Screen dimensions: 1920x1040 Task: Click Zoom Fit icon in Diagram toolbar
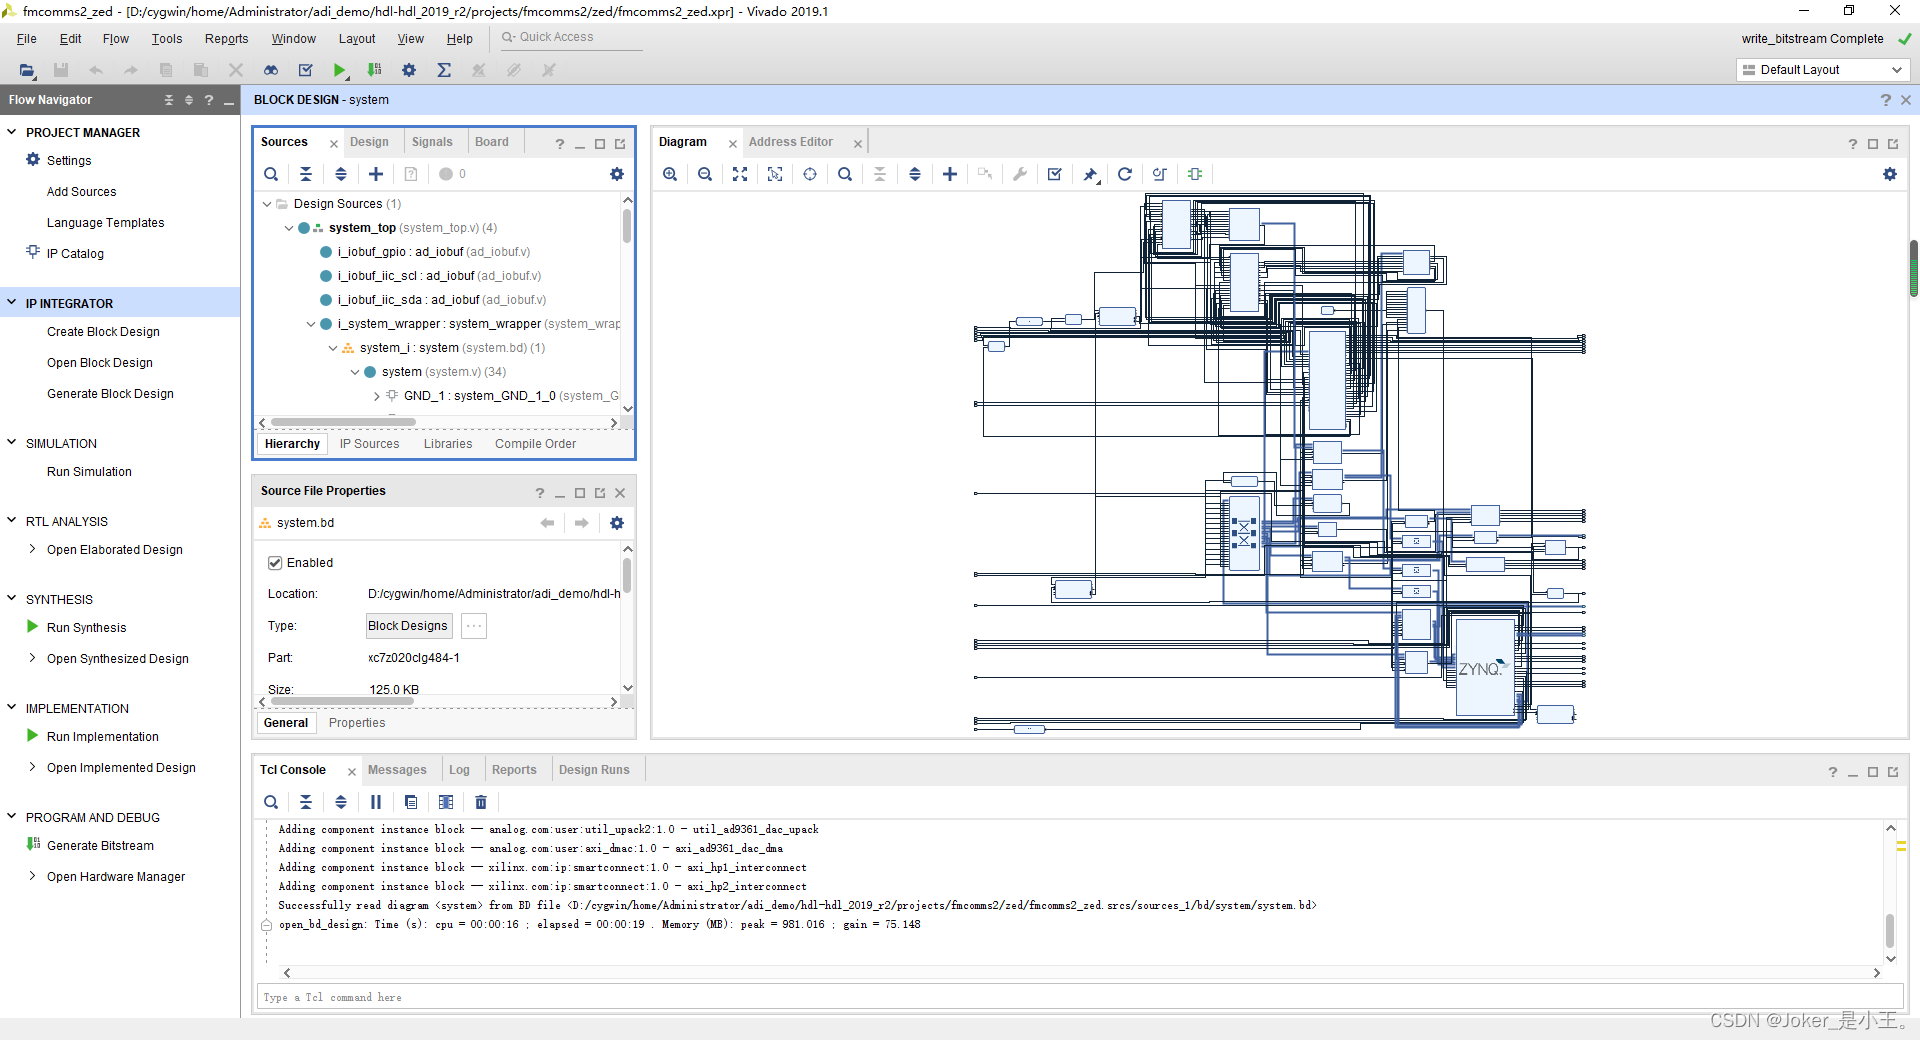[x=740, y=174]
